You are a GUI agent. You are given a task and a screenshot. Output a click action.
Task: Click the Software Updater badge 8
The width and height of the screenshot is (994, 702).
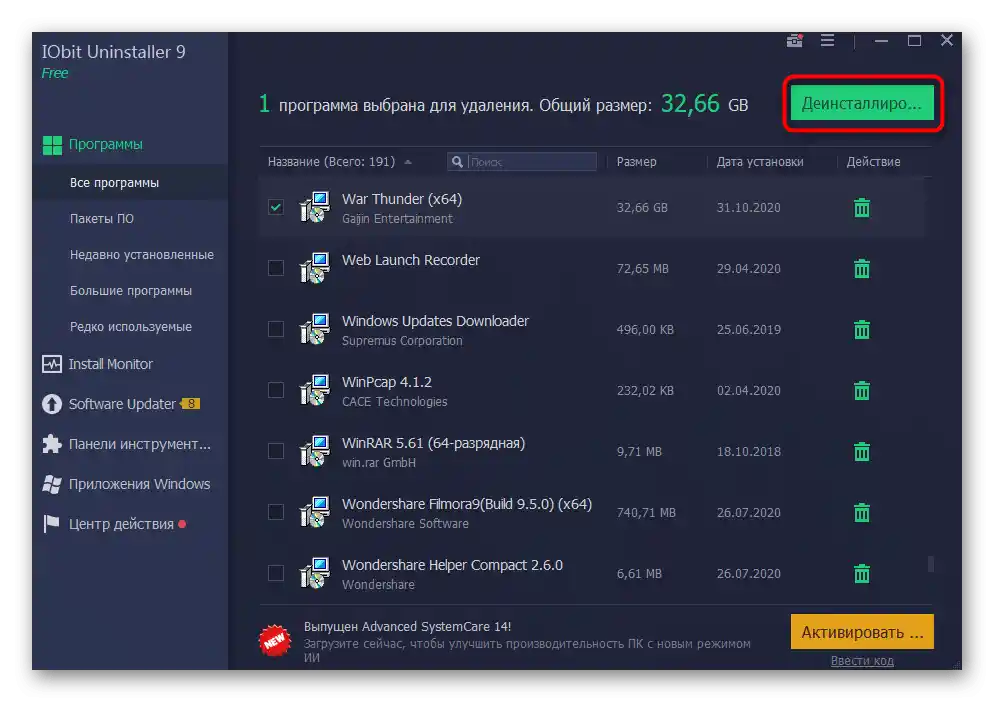coord(191,403)
